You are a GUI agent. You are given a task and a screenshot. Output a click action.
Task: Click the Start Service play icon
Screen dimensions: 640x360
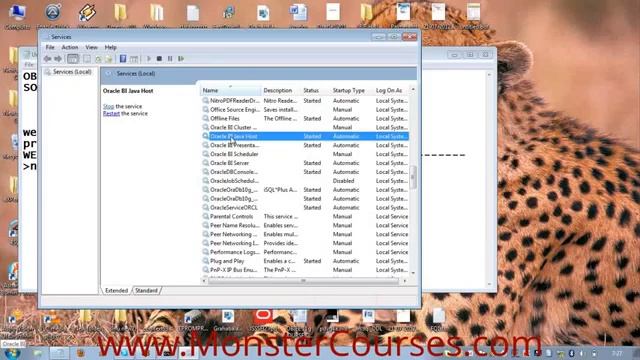pyautogui.click(x=149, y=59)
